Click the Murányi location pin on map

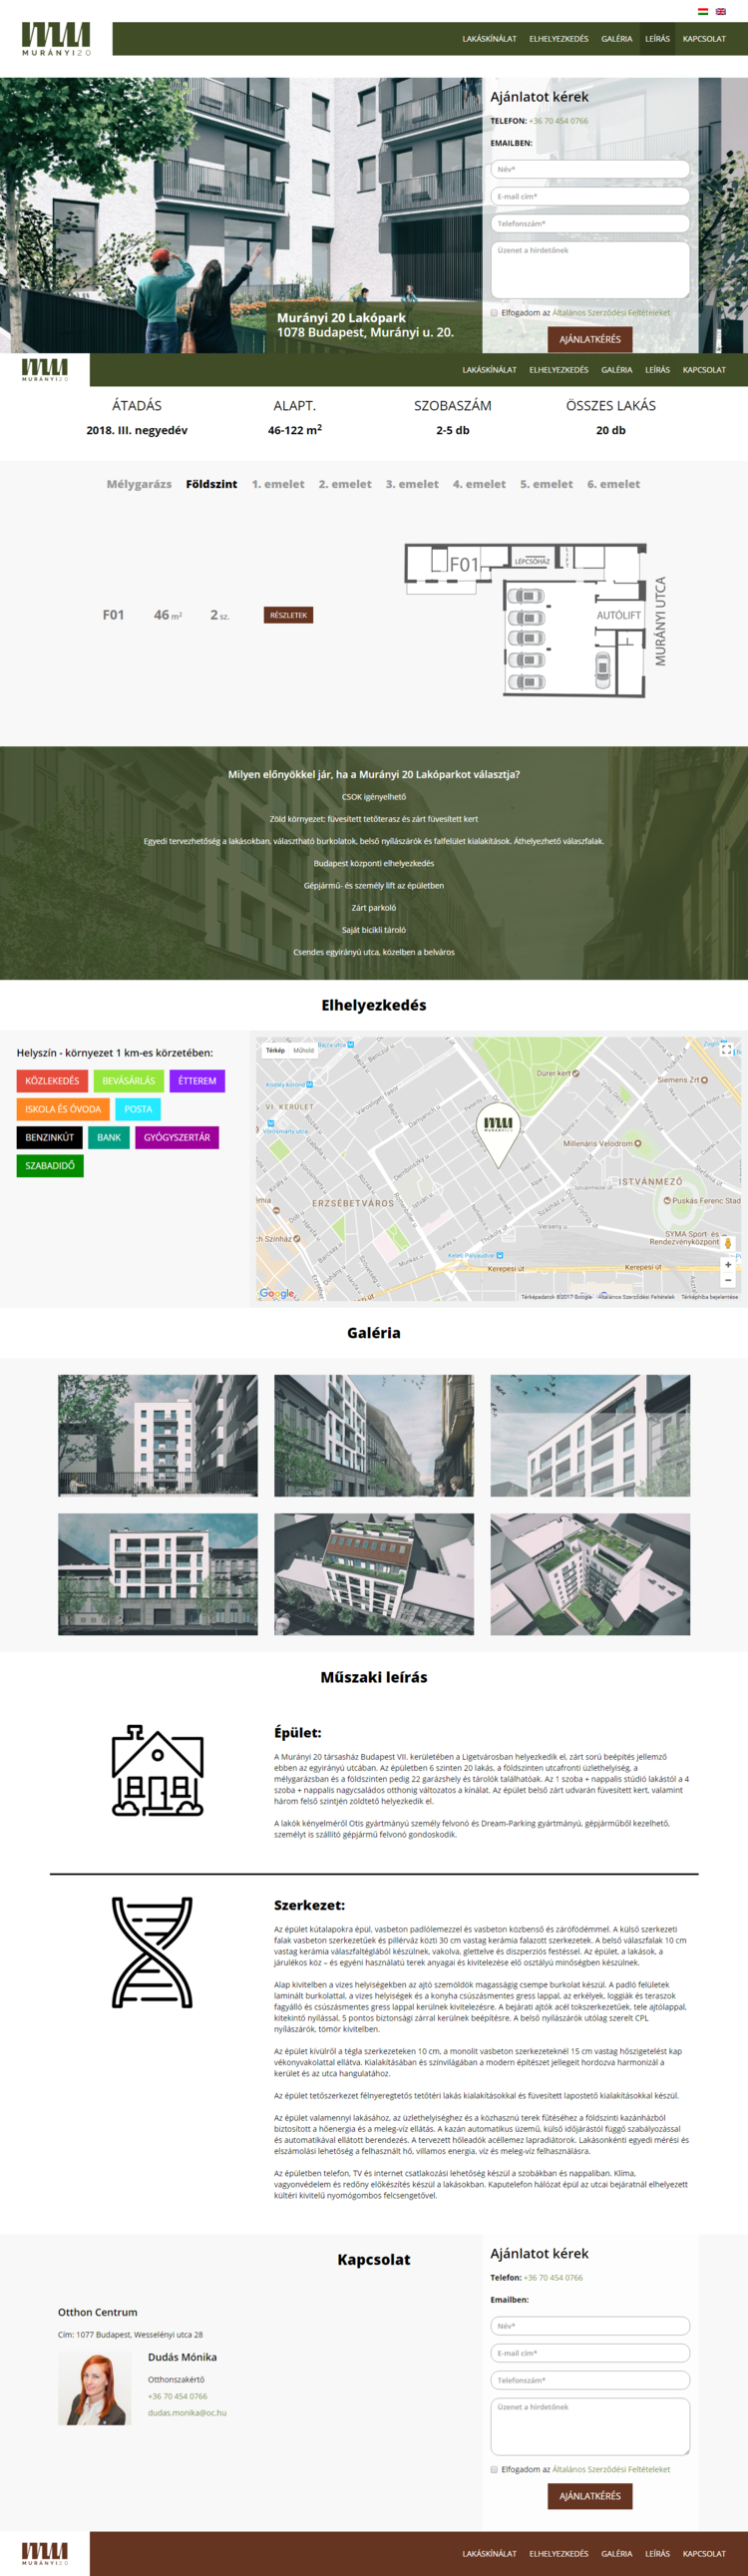click(498, 1128)
